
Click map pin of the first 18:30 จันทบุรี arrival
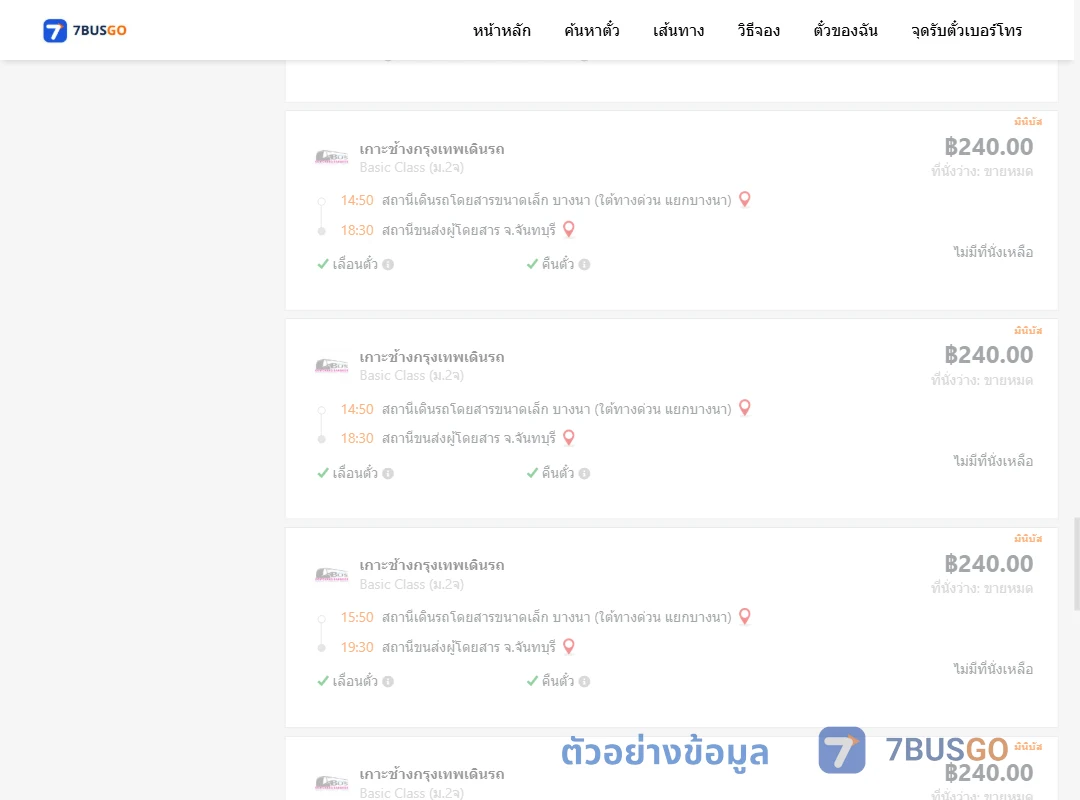tap(569, 229)
